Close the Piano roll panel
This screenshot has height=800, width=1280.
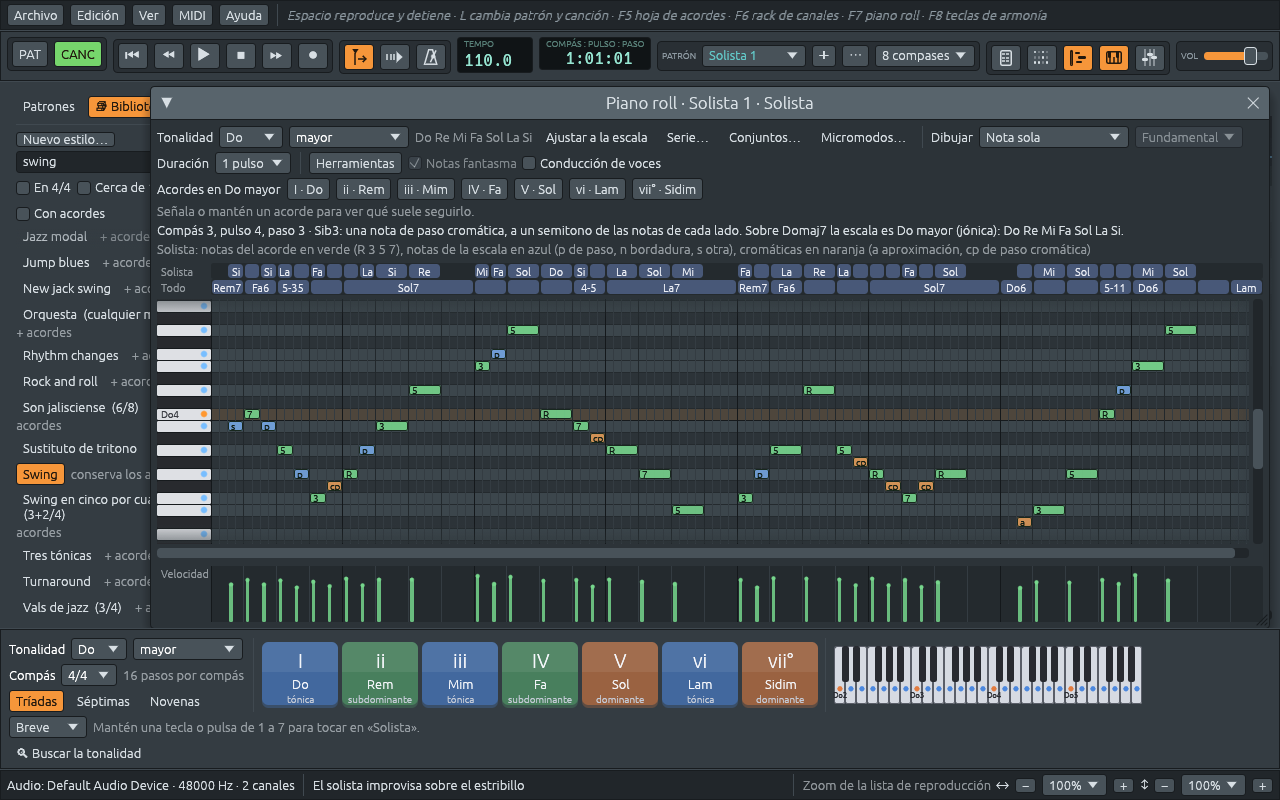tap(1253, 103)
